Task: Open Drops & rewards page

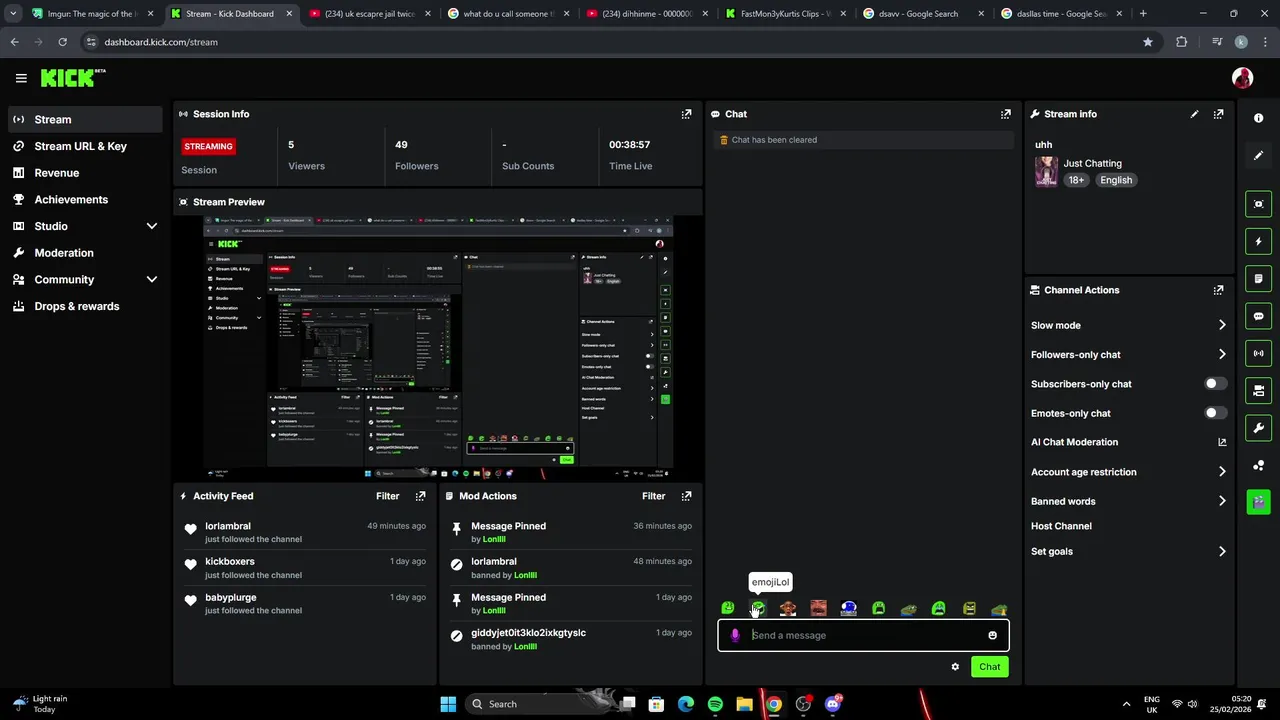Action: click(x=85, y=306)
